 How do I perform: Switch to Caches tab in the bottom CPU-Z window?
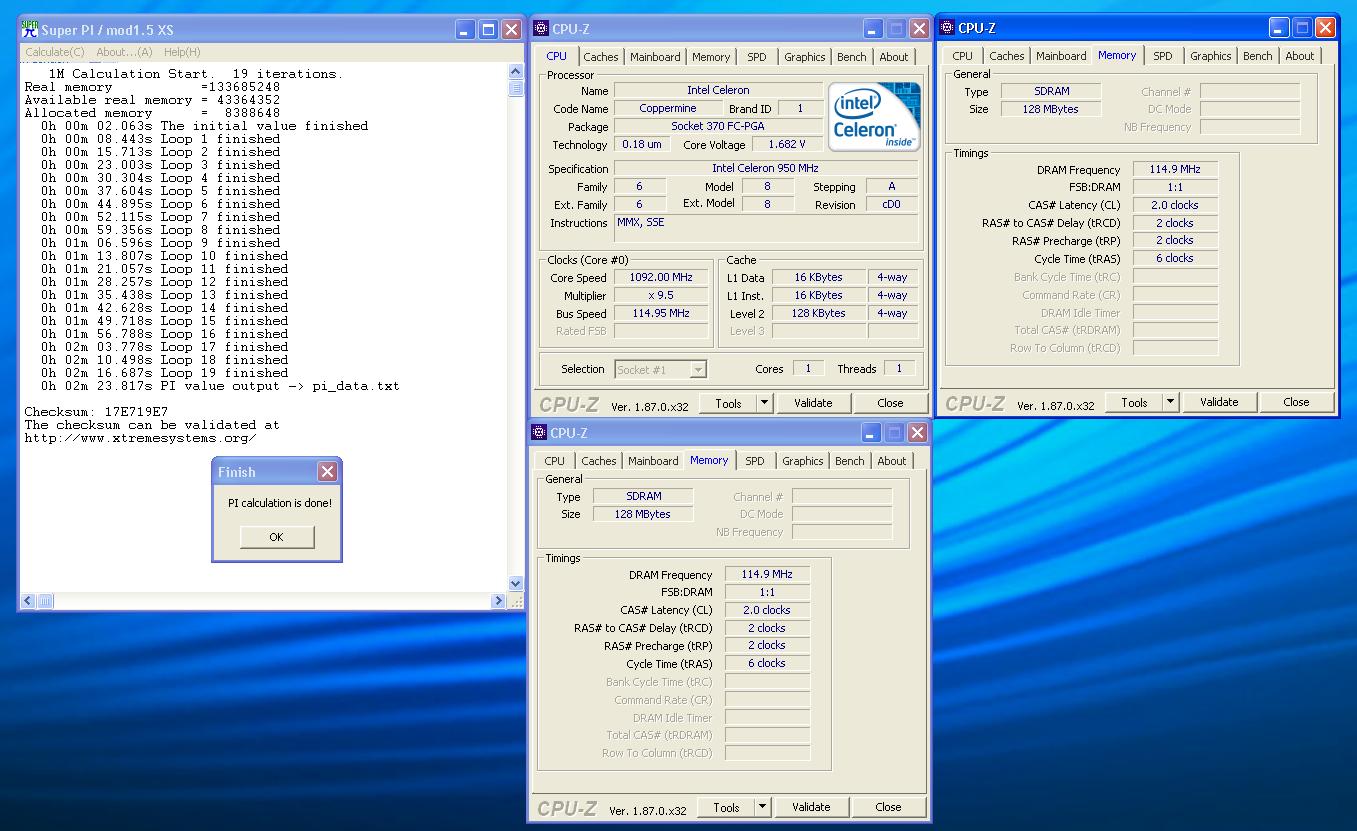click(598, 461)
